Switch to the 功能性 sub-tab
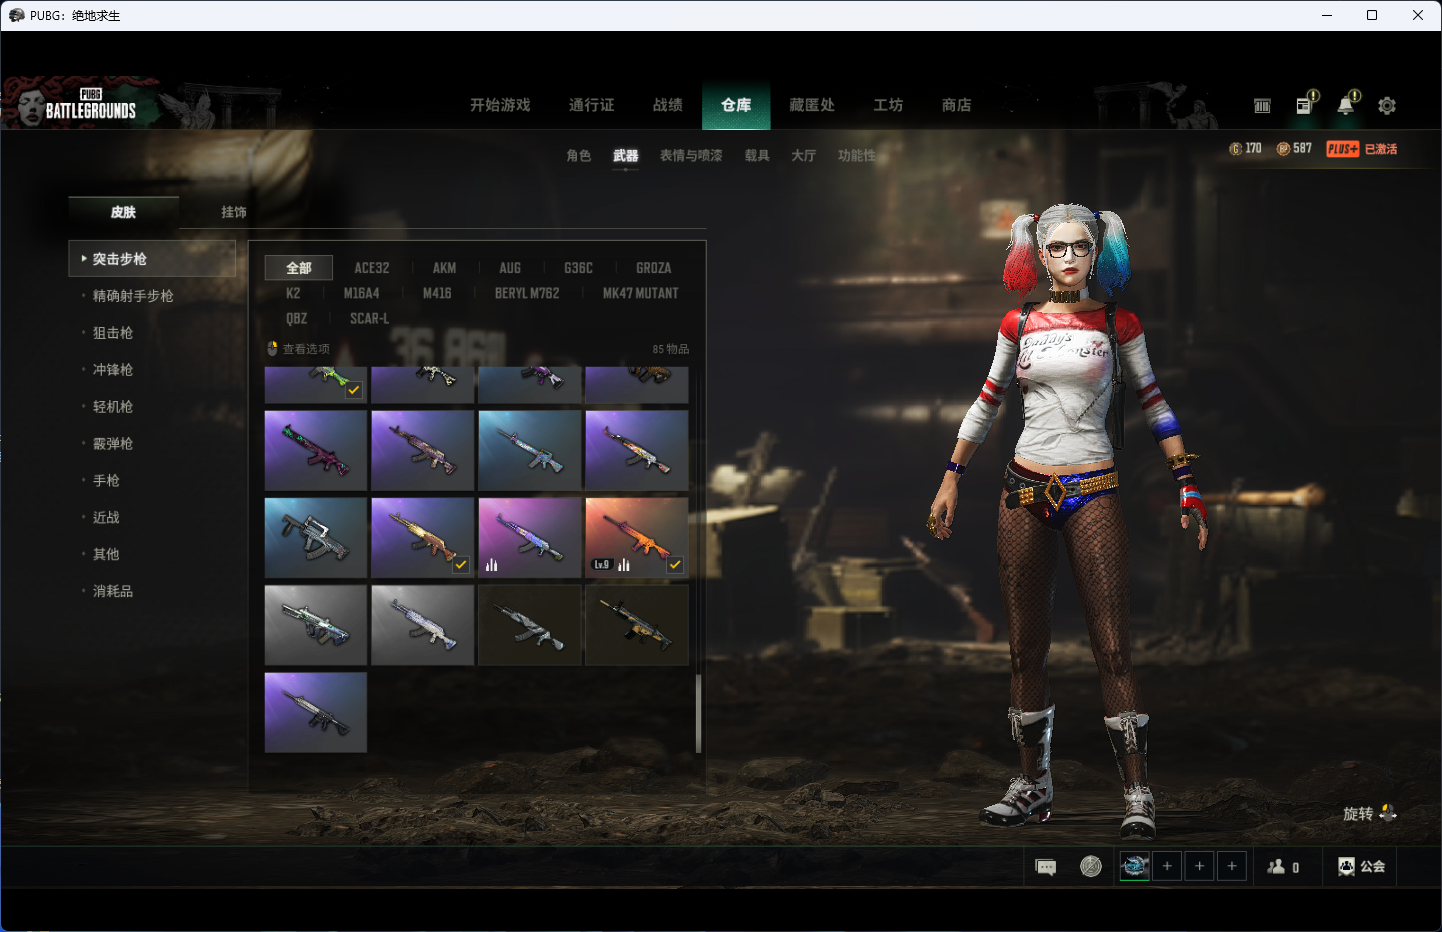The image size is (1442, 932). click(x=856, y=156)
